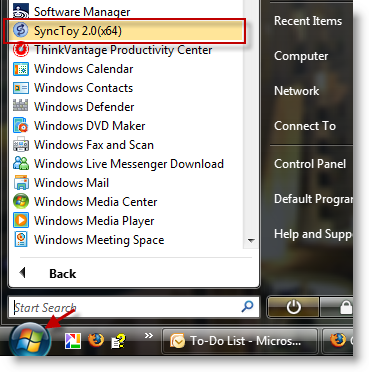Open ThinkVantage Productivity Center entry text
Viewport: 369px width, 372px height.
[x=123, y=50]
